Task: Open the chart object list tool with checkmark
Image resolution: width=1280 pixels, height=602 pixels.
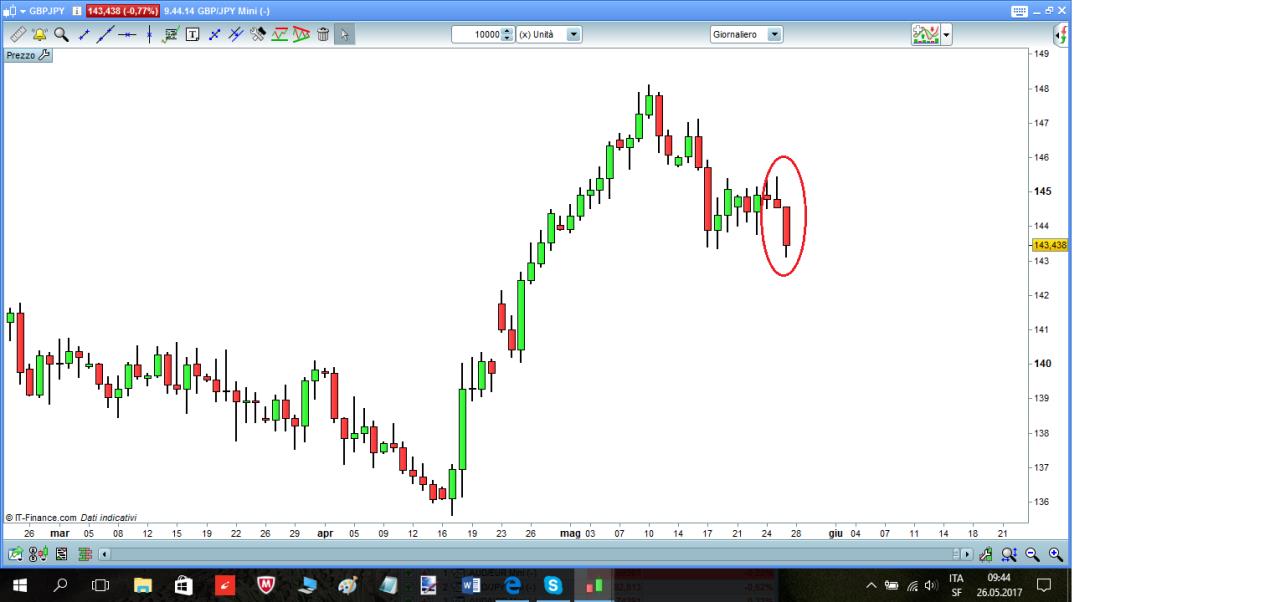Action: tap(170, 34)
